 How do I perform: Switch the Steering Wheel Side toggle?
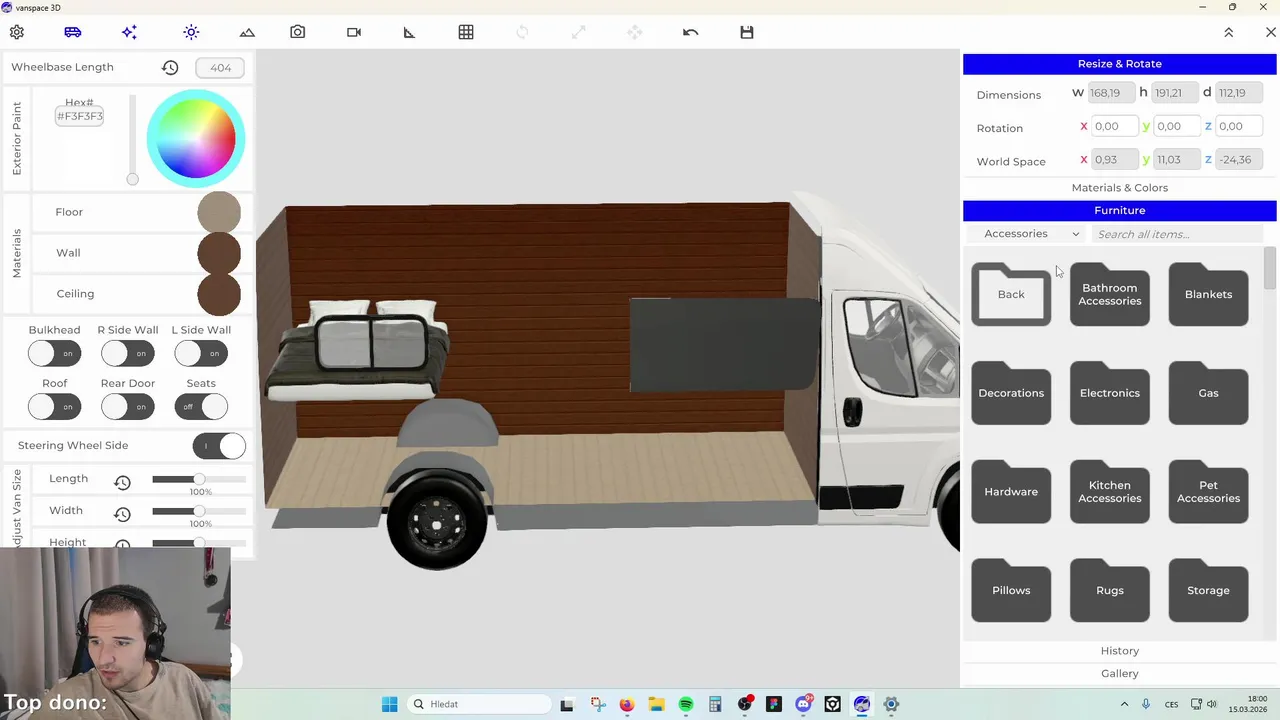tap(218, 446)
